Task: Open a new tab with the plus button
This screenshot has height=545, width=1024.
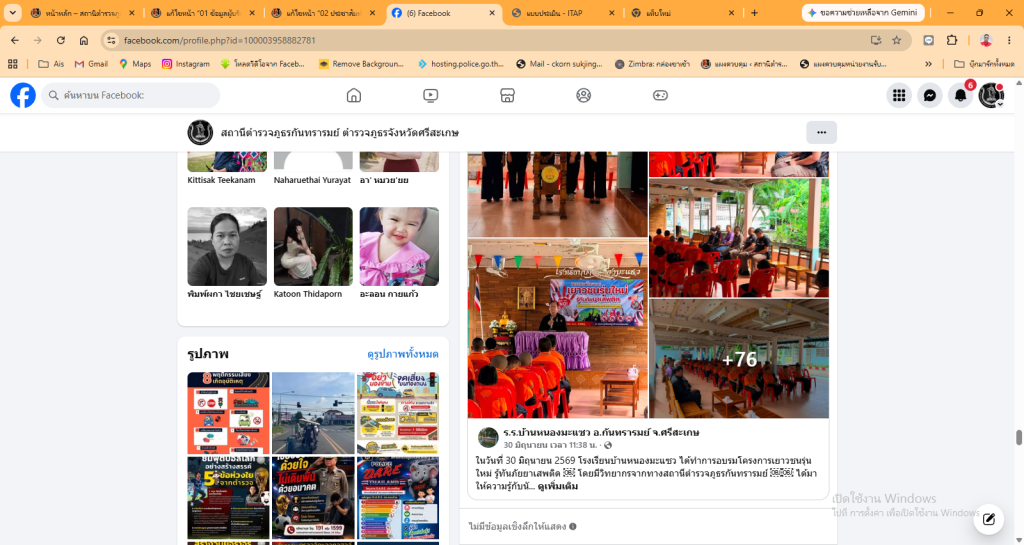Action: tap(754, 13)
